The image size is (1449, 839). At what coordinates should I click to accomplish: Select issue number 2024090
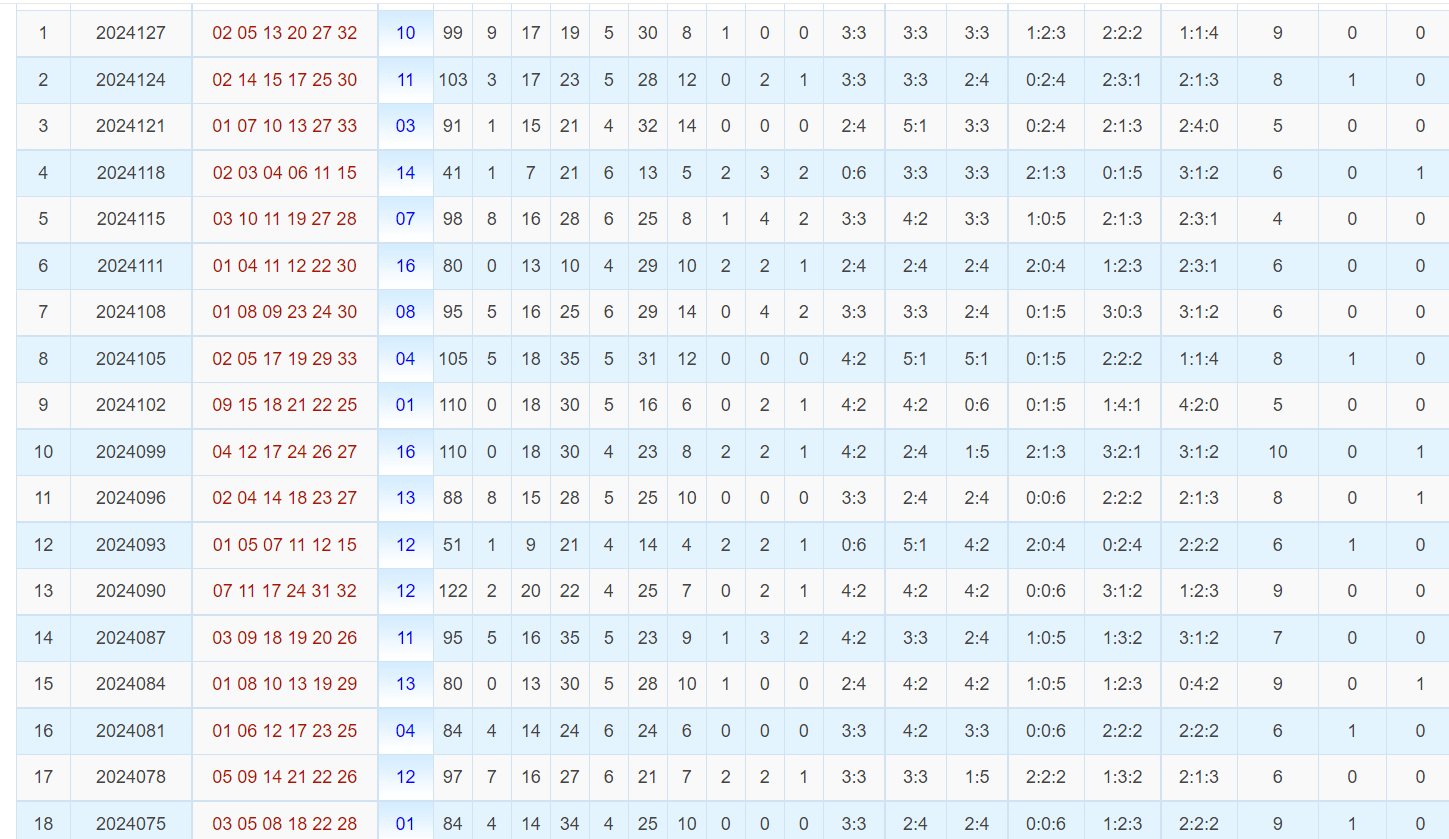click(x=131, y=591)
